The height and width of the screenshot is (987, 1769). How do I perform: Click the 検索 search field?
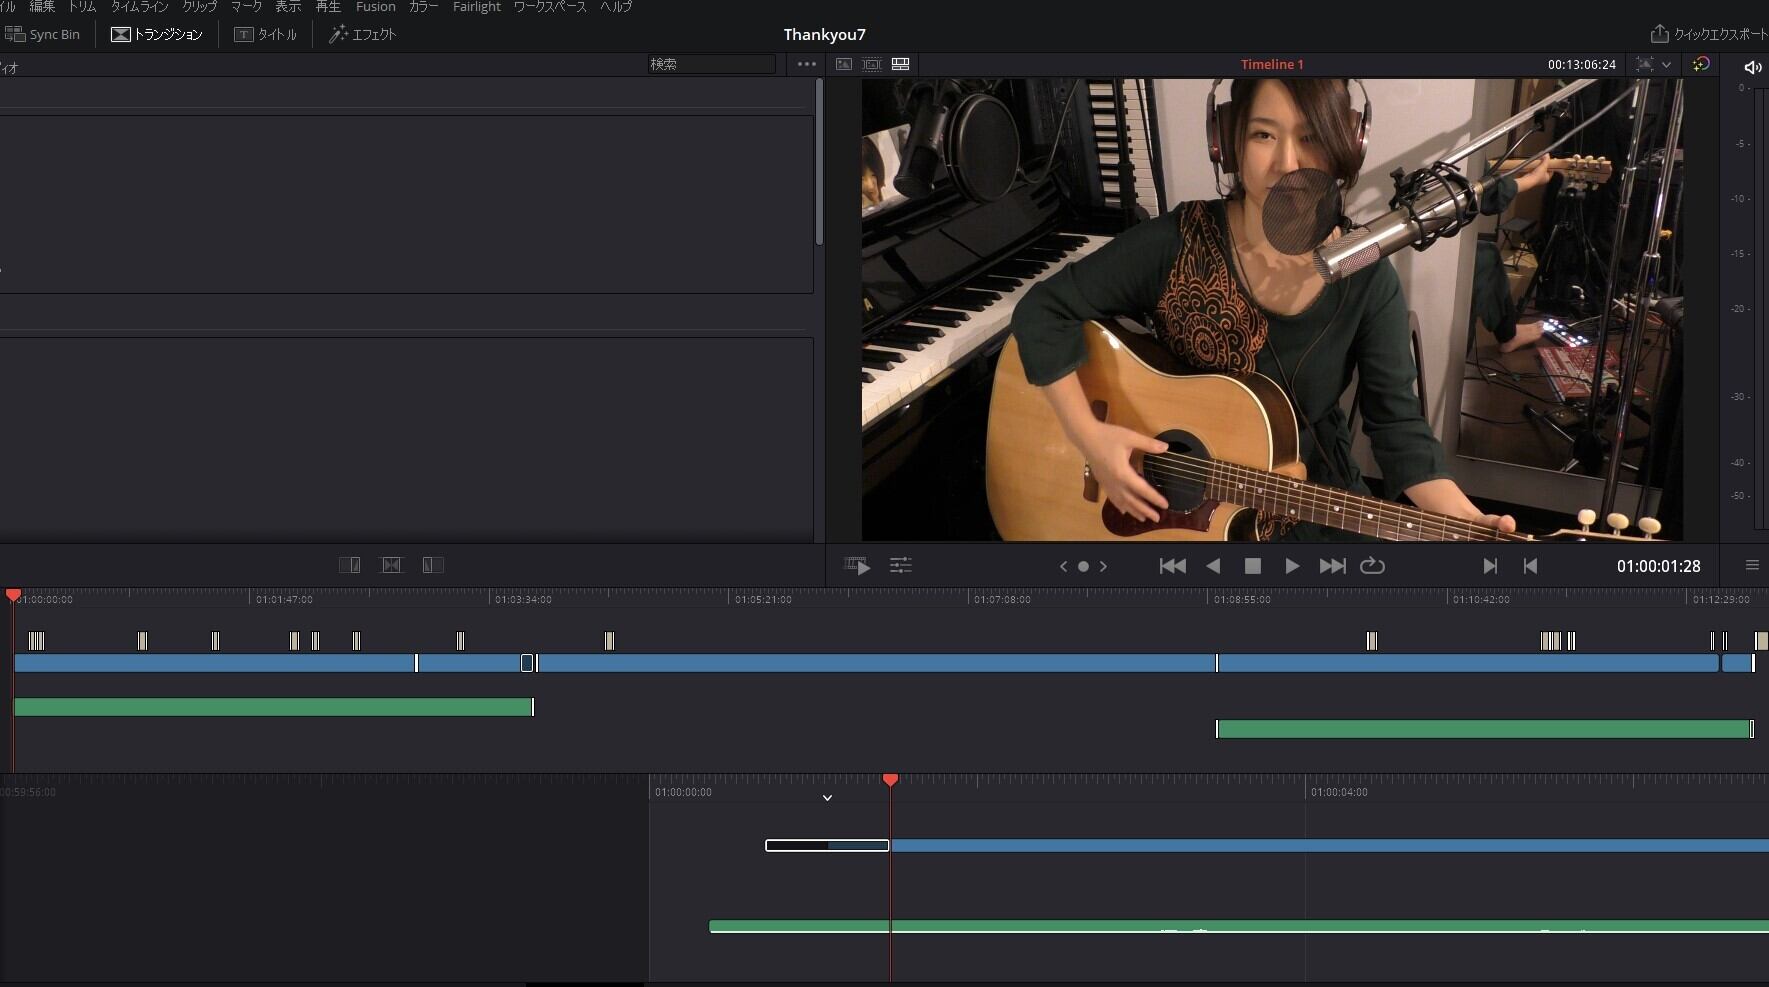tap(711, 64)
